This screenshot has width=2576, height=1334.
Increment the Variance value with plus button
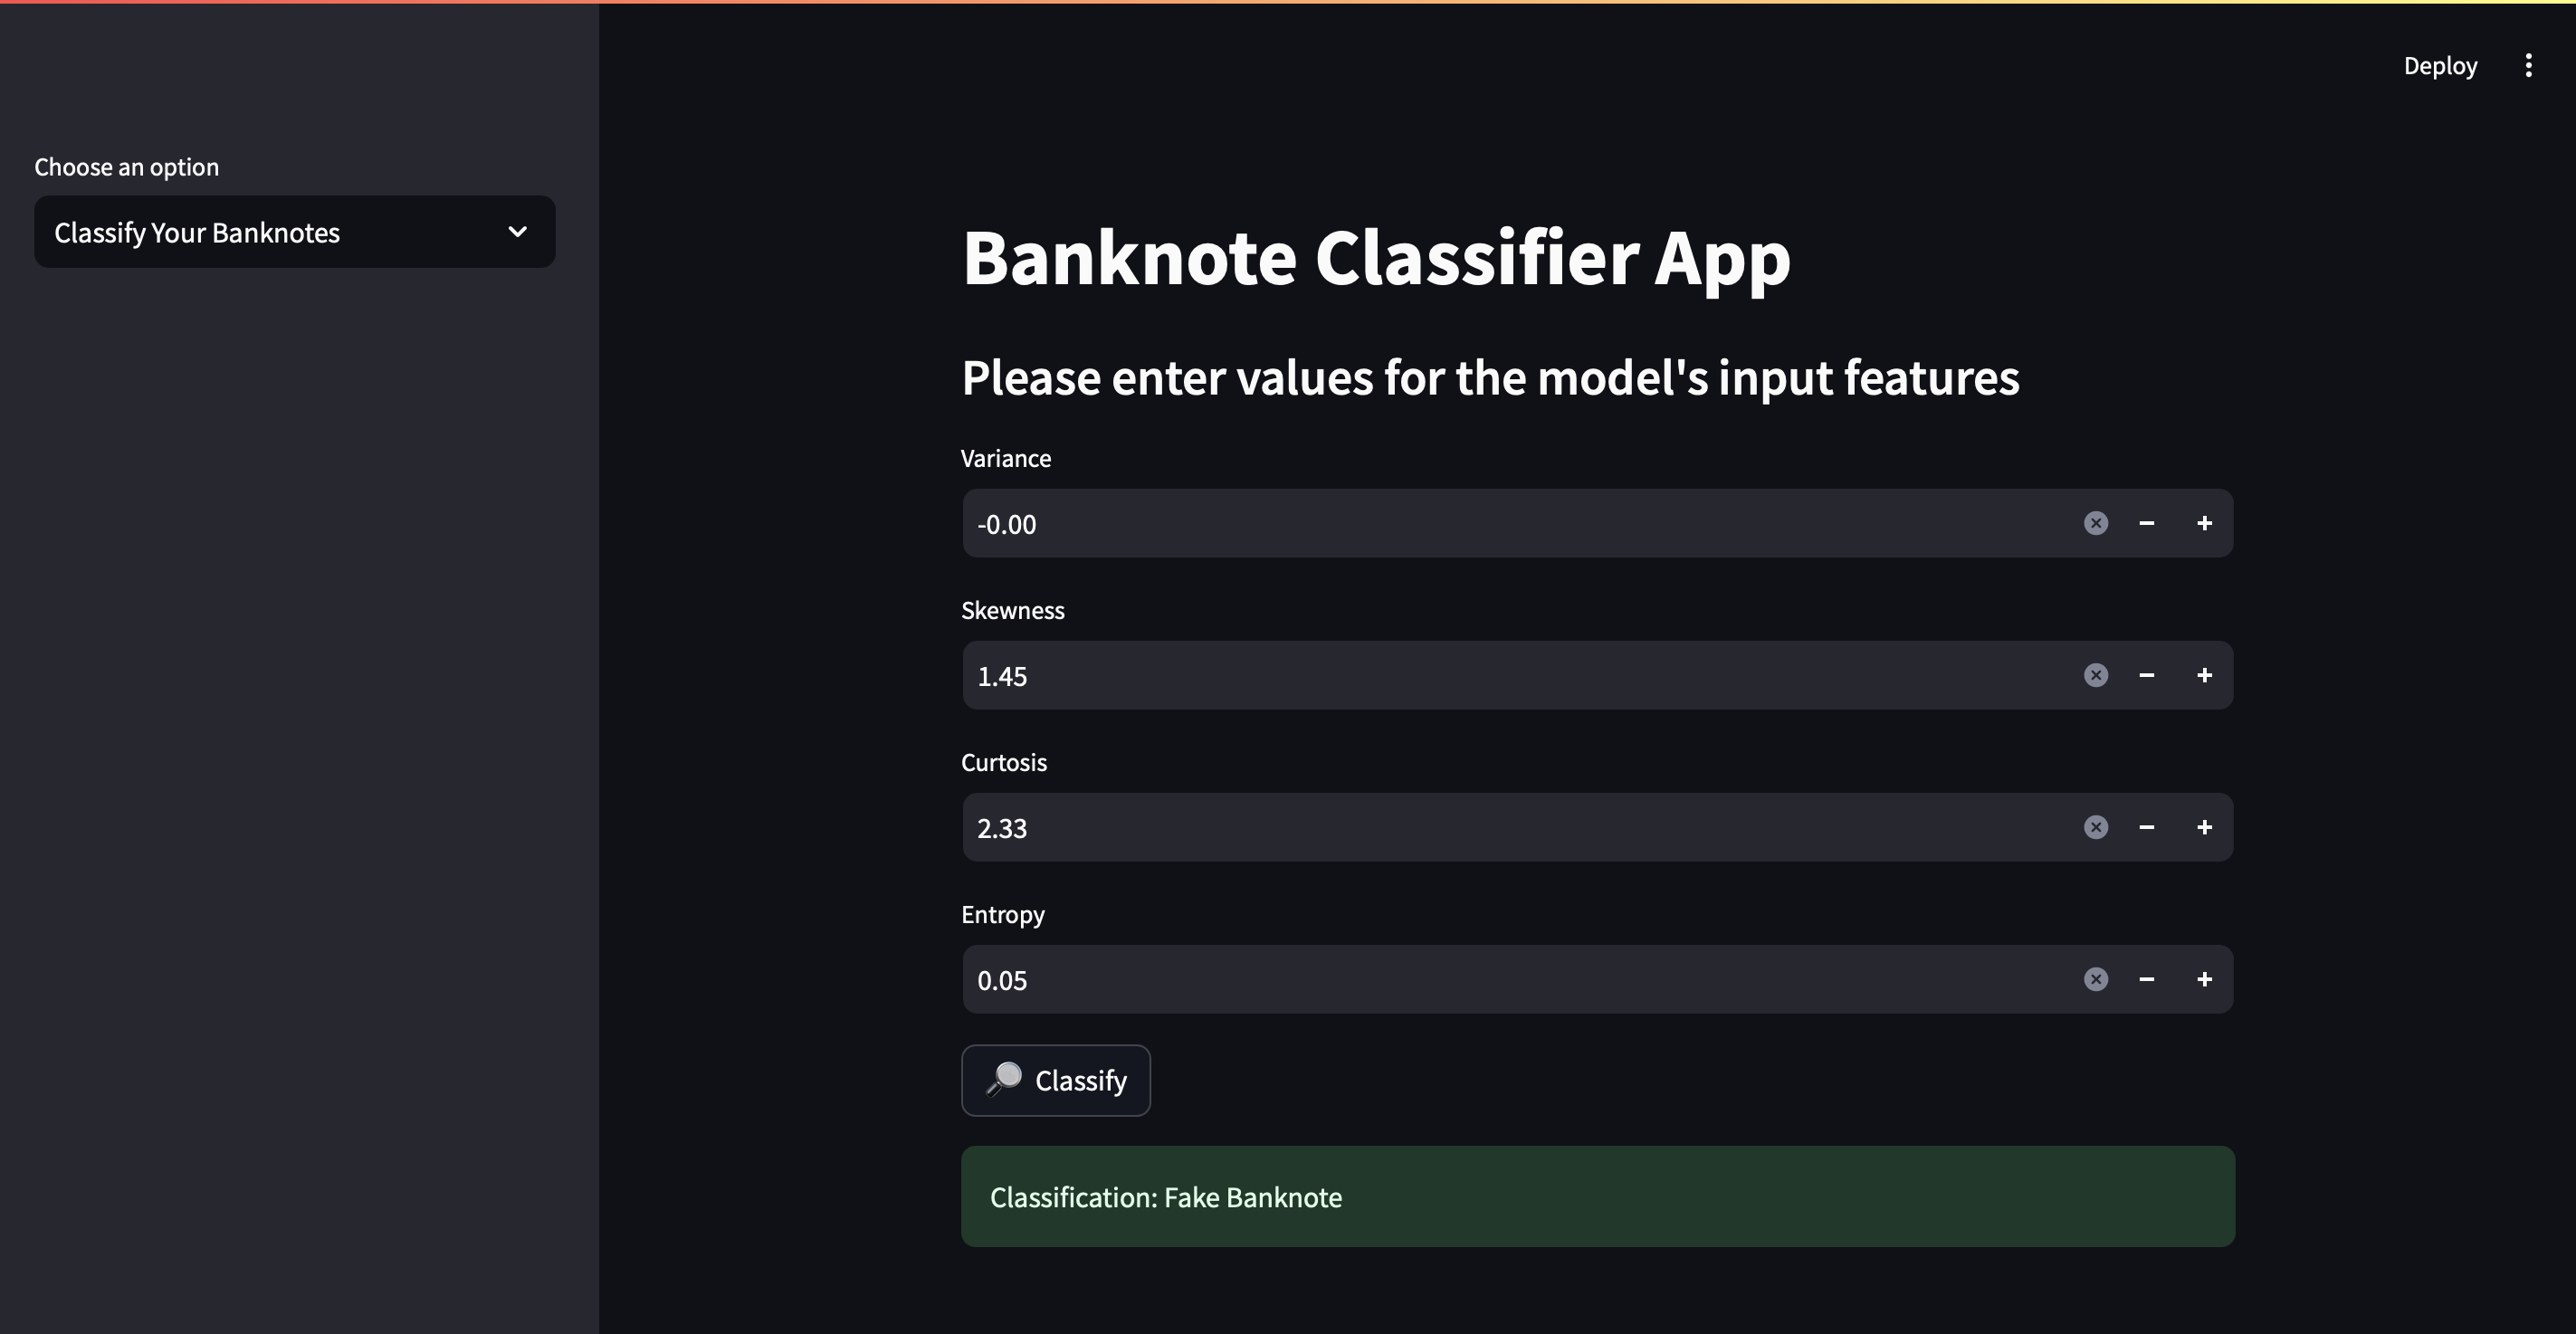click(2205, 522)
